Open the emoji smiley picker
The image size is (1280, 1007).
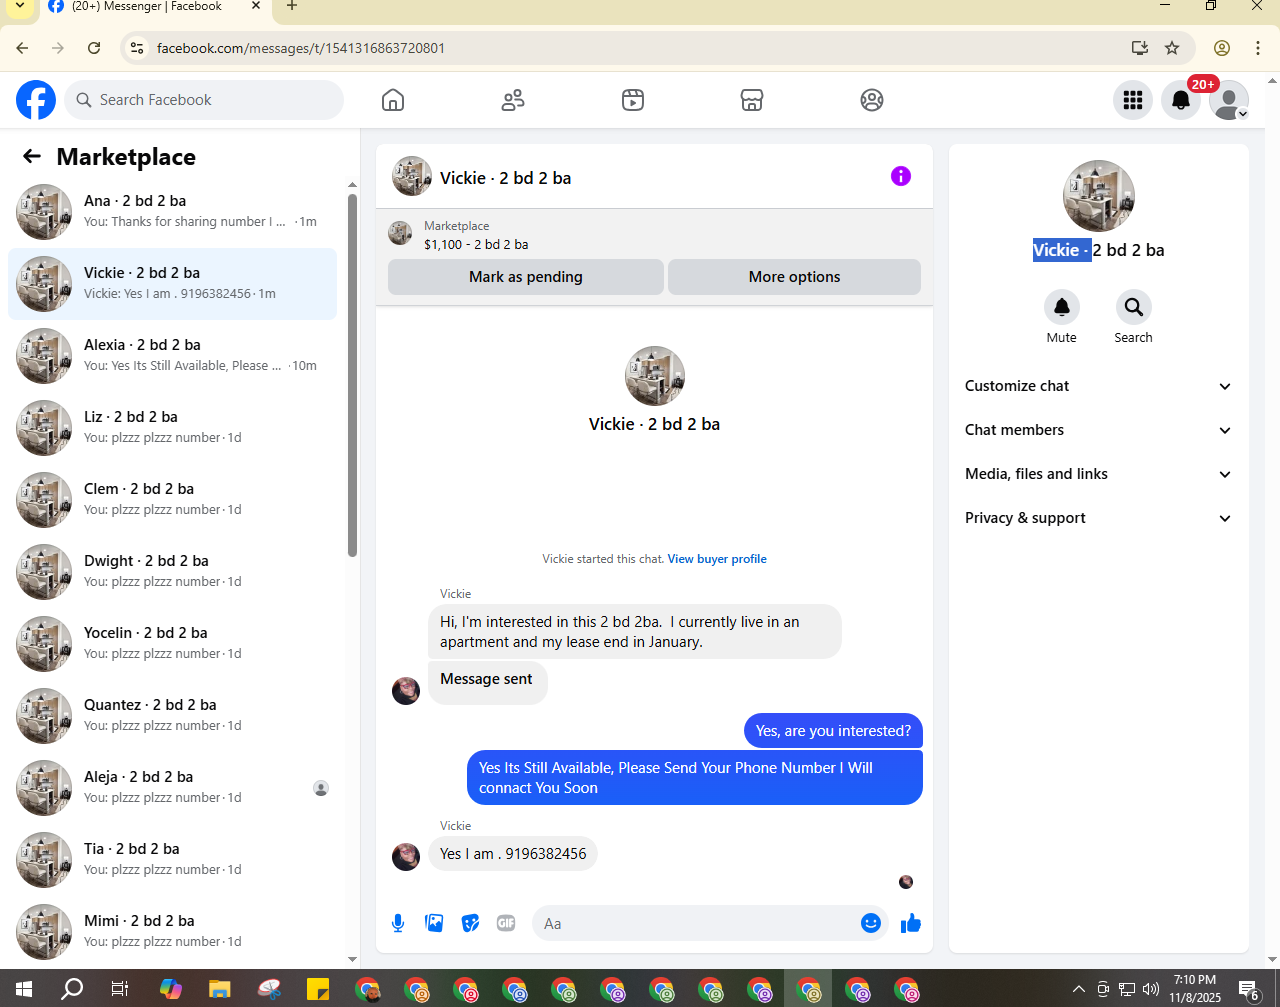[871, 923]
